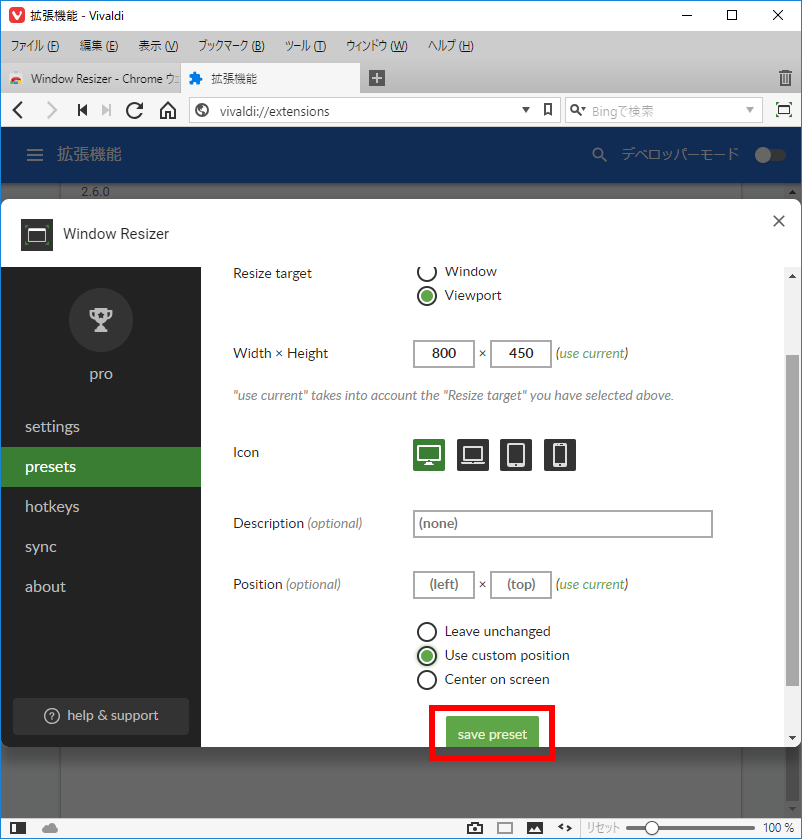Click the site info globe icon

pyautogui.click(x=202, y=111)
